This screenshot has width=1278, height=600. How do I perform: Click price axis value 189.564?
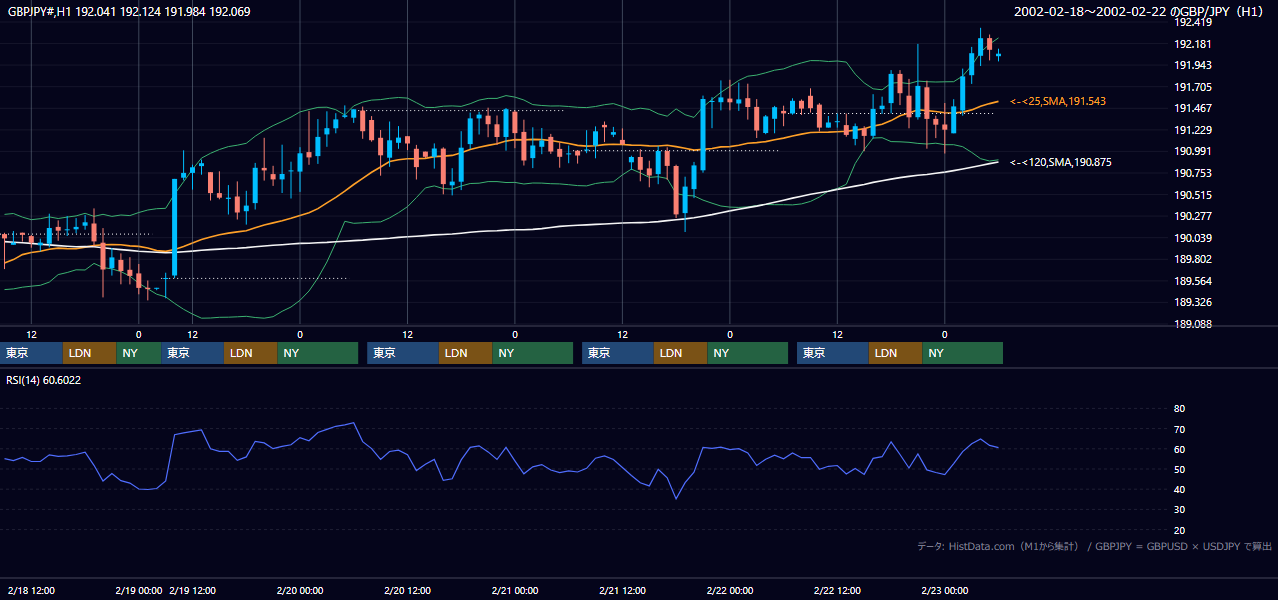pyautogui.click(x=1192, y=281)
